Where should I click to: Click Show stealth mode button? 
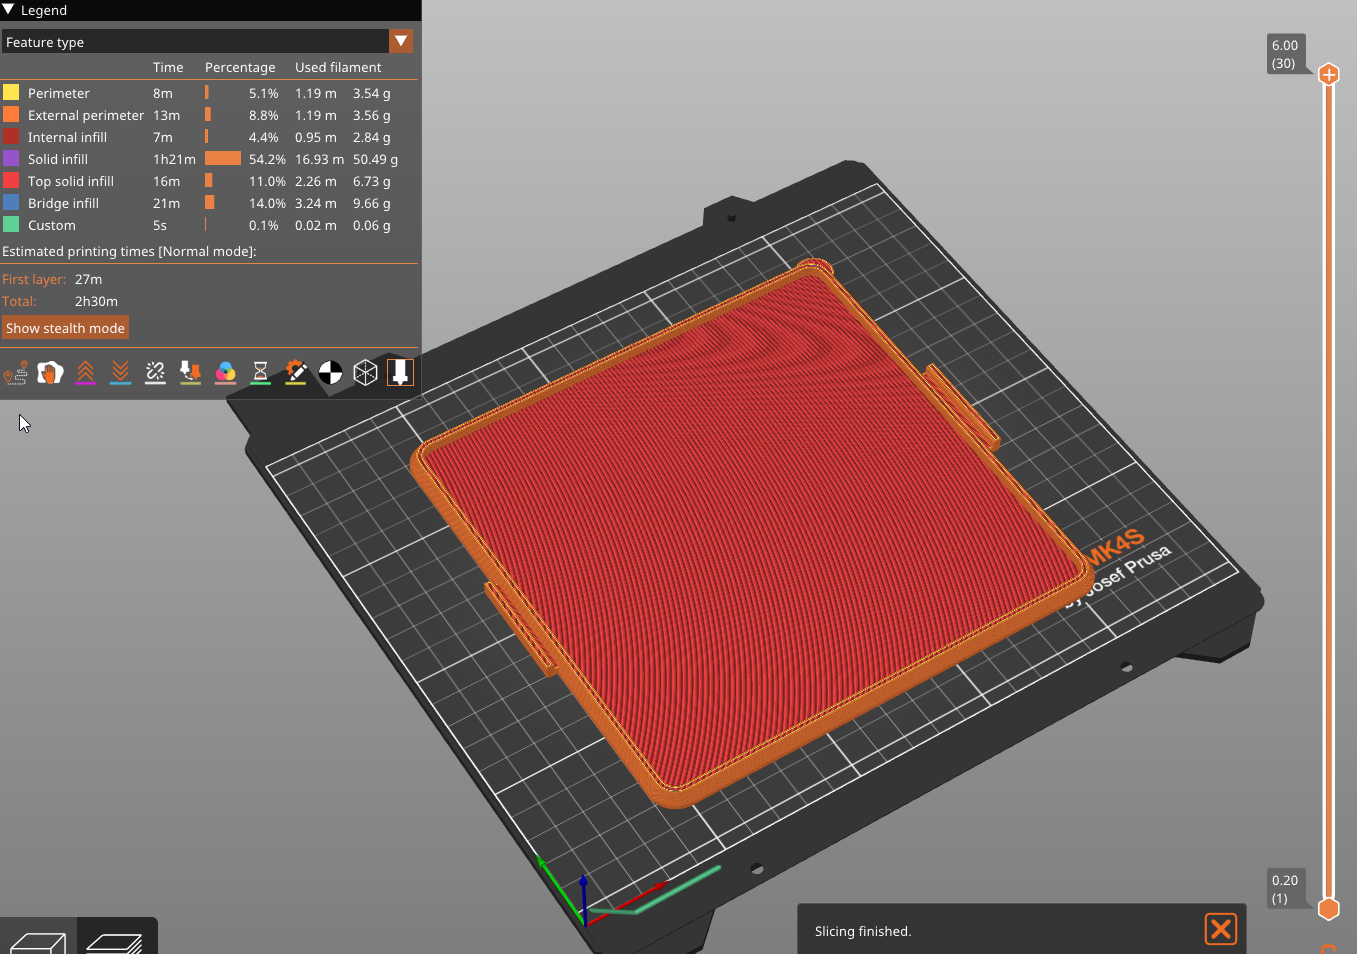[65, 328]
